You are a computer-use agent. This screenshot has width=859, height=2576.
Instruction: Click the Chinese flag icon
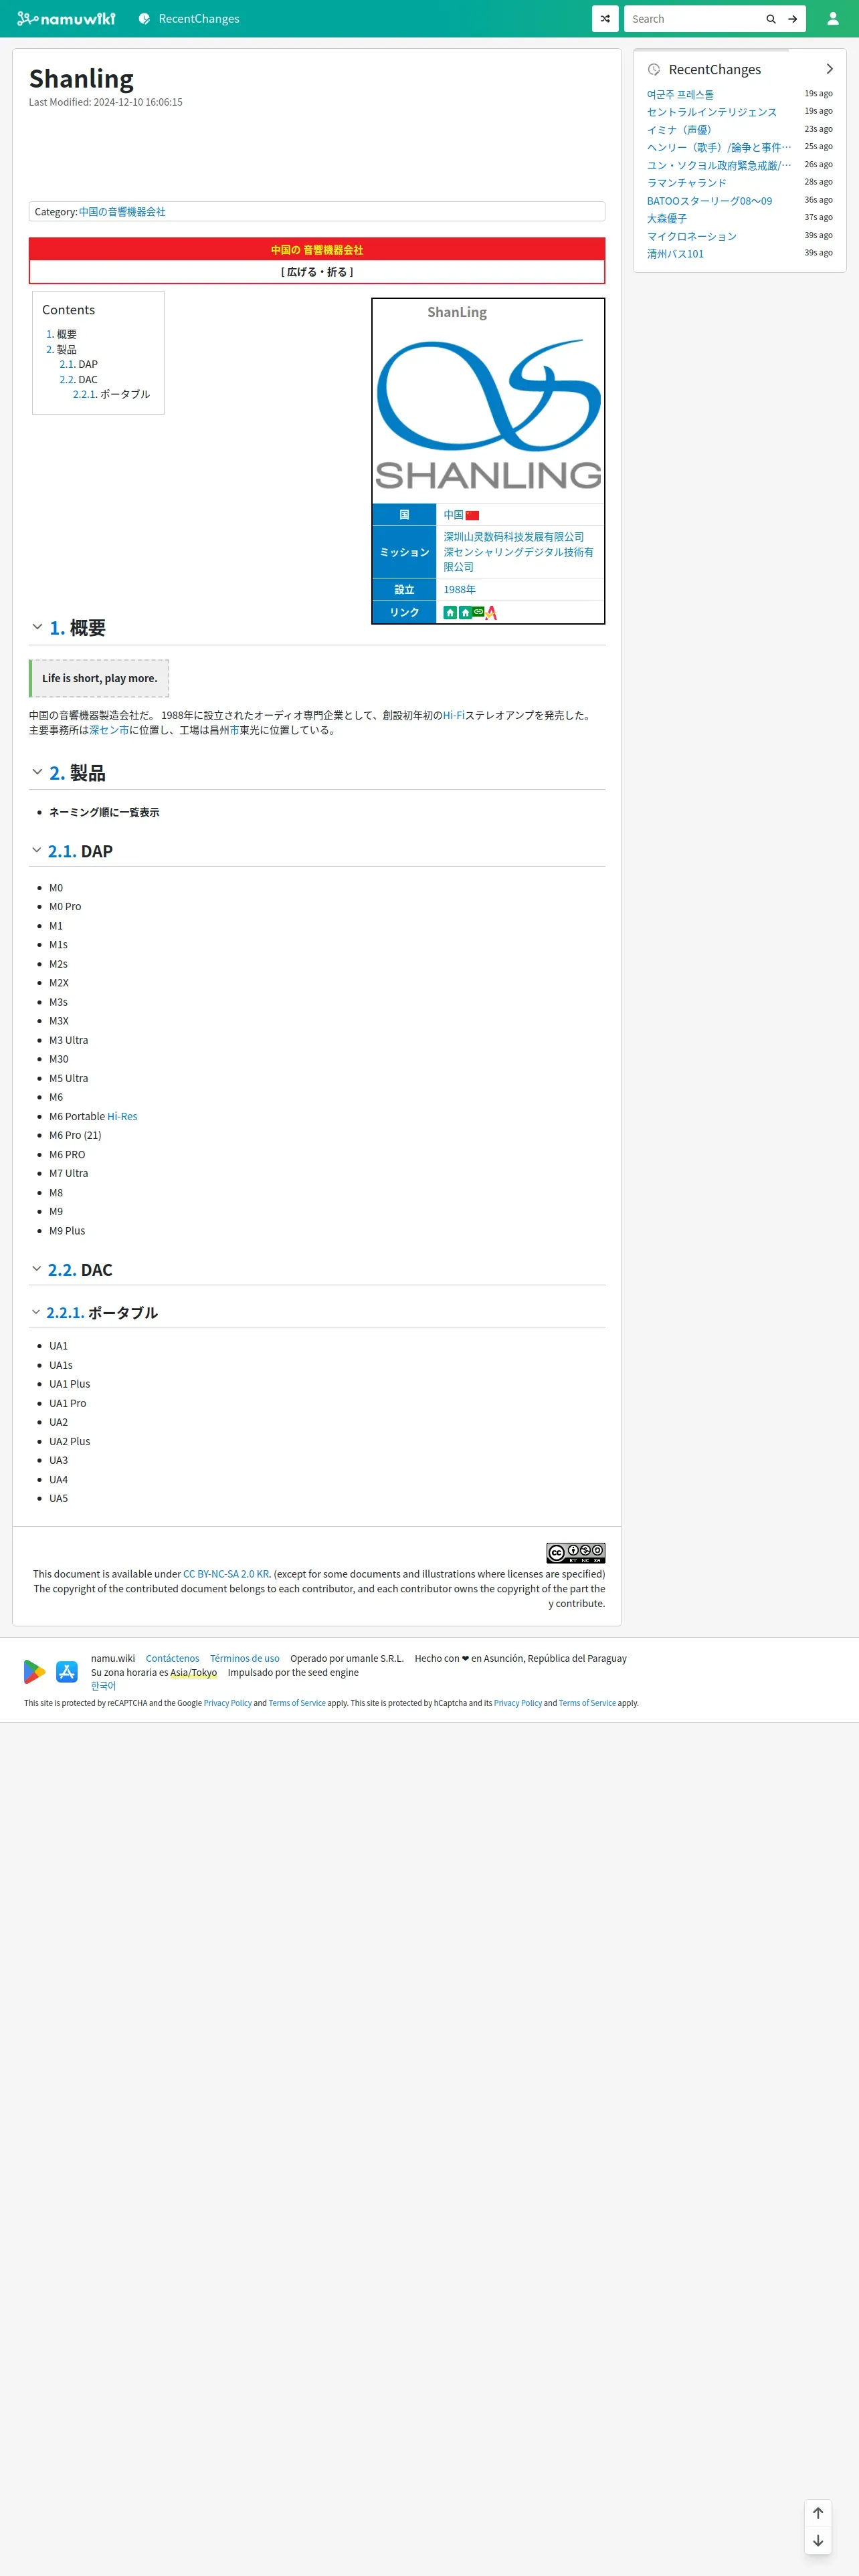click(472, 516)
